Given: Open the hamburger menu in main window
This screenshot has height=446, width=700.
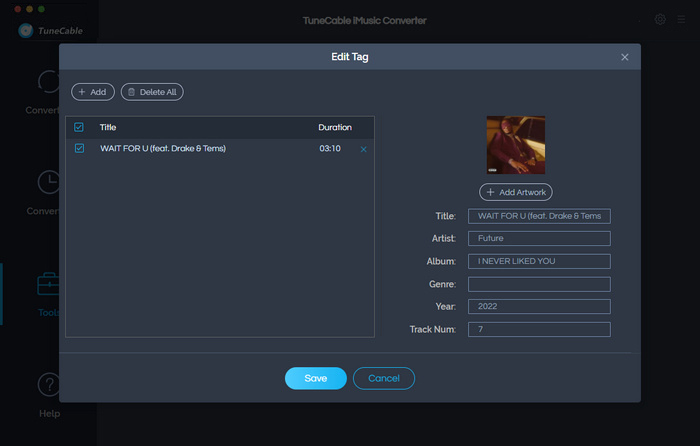Looking at the screenshot, I should 681,20.
